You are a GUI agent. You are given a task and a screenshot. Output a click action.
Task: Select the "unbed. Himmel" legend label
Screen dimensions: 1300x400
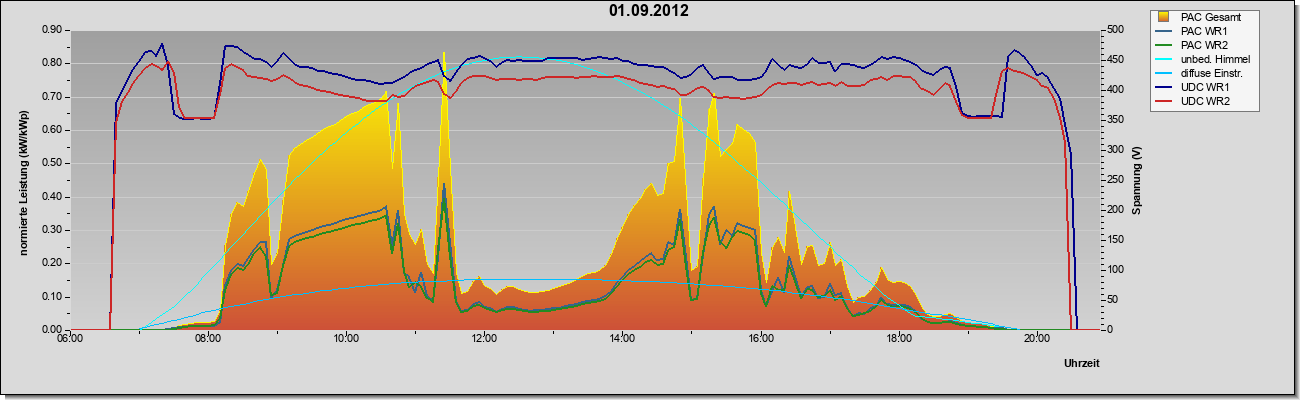1215,59
